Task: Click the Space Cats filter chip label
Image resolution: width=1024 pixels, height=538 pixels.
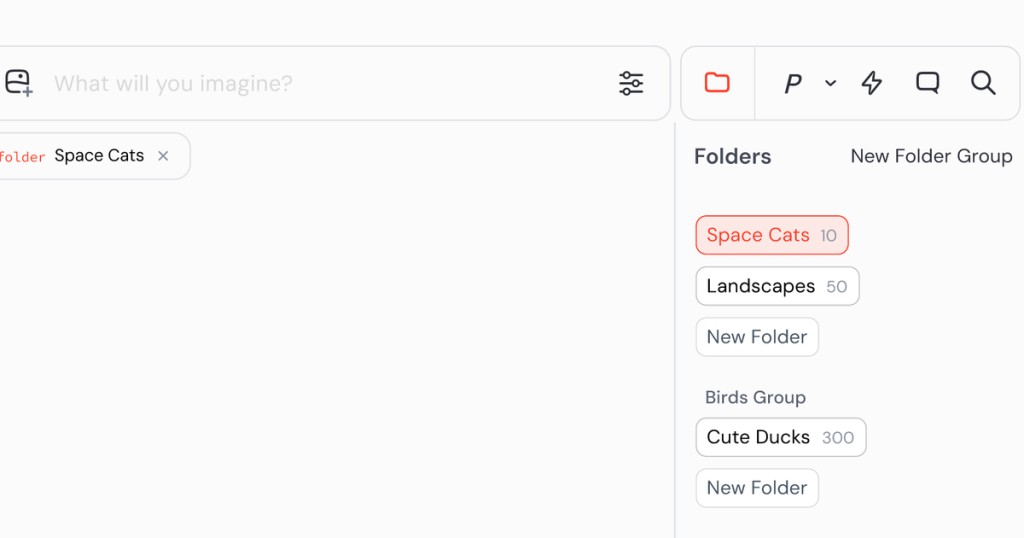Action: pyautogui.click(x=99, y=155)
